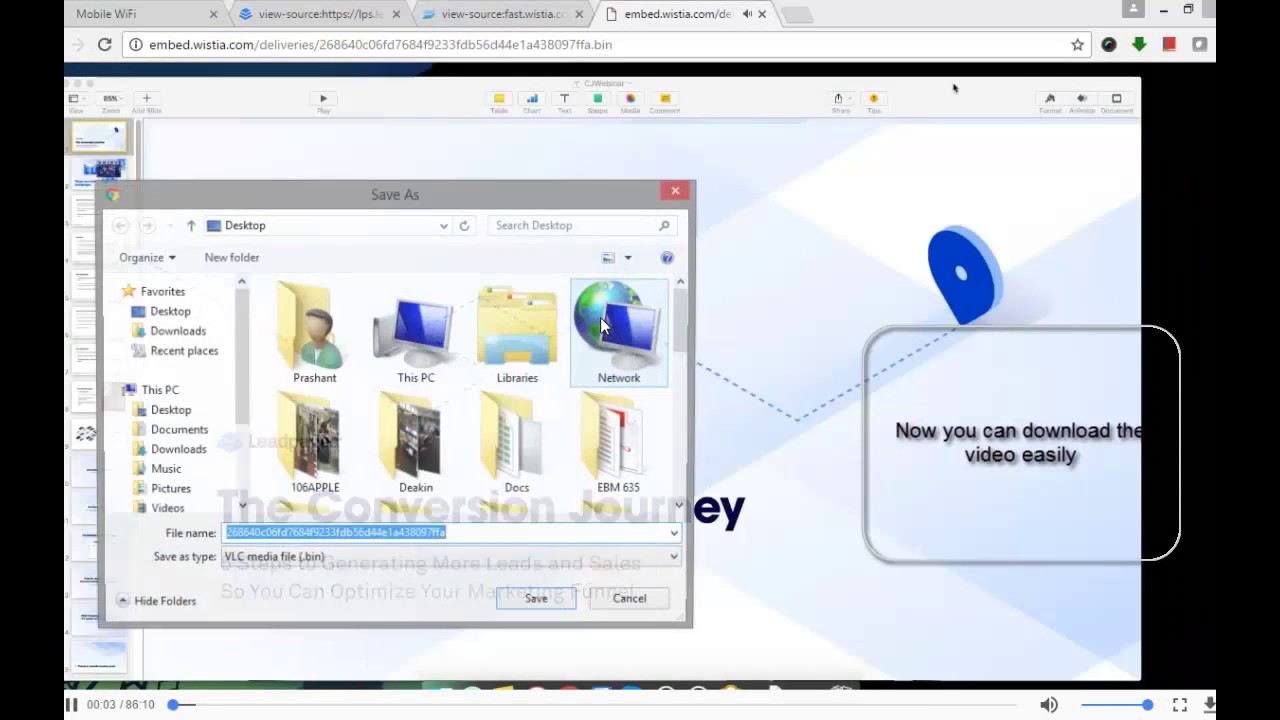This screenshot has height=720, width=1280.
Task: Click Cancel button in dialog
Action: click(x=629, y=598)
